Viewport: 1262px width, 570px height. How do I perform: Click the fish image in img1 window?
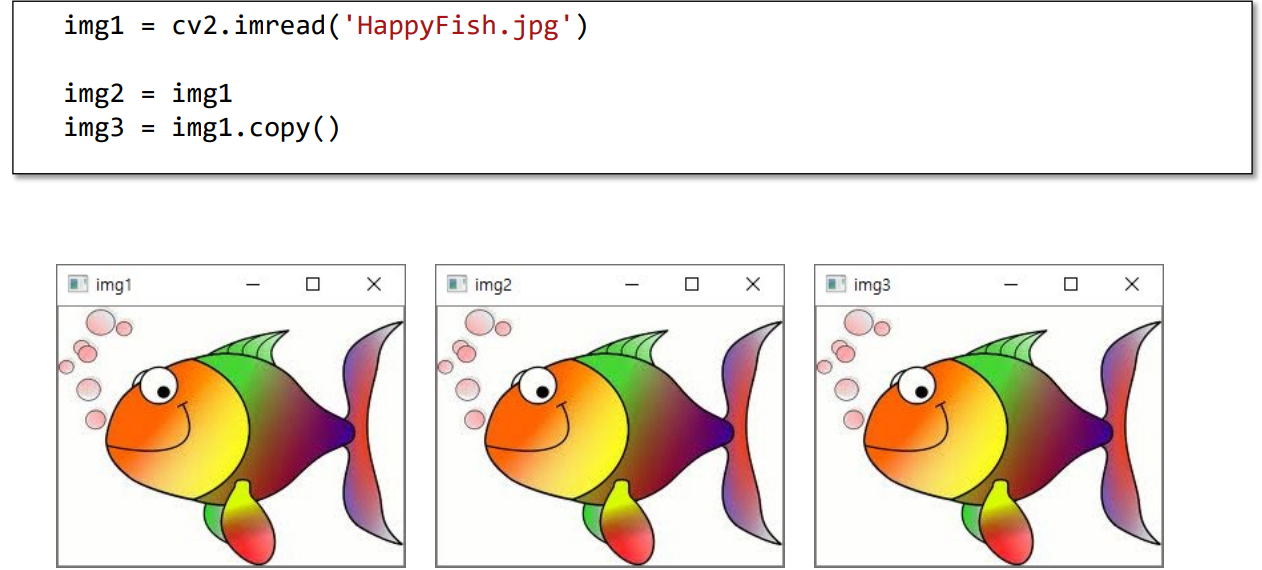coord(231,436)
